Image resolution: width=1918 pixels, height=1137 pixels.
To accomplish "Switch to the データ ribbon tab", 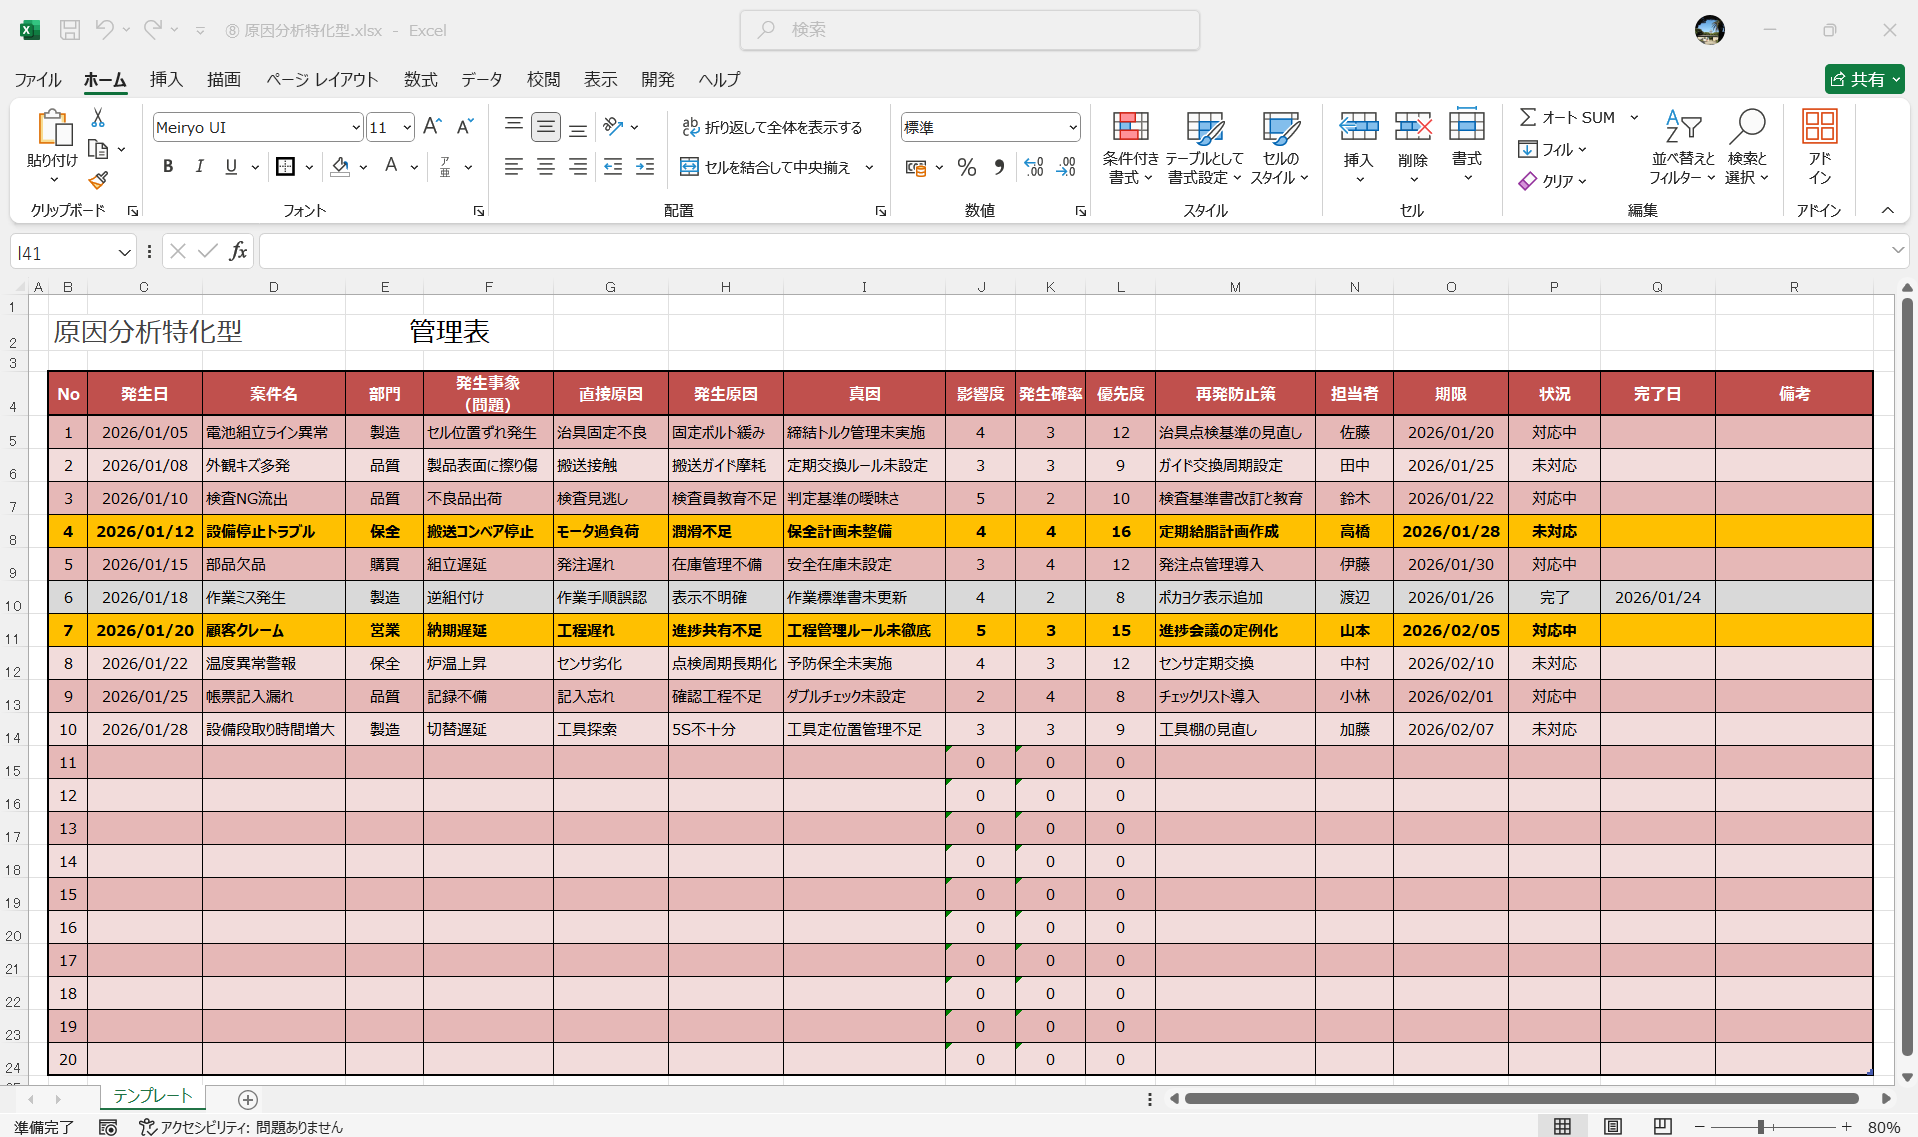I will pyautogui.click(x=480, y=79).
